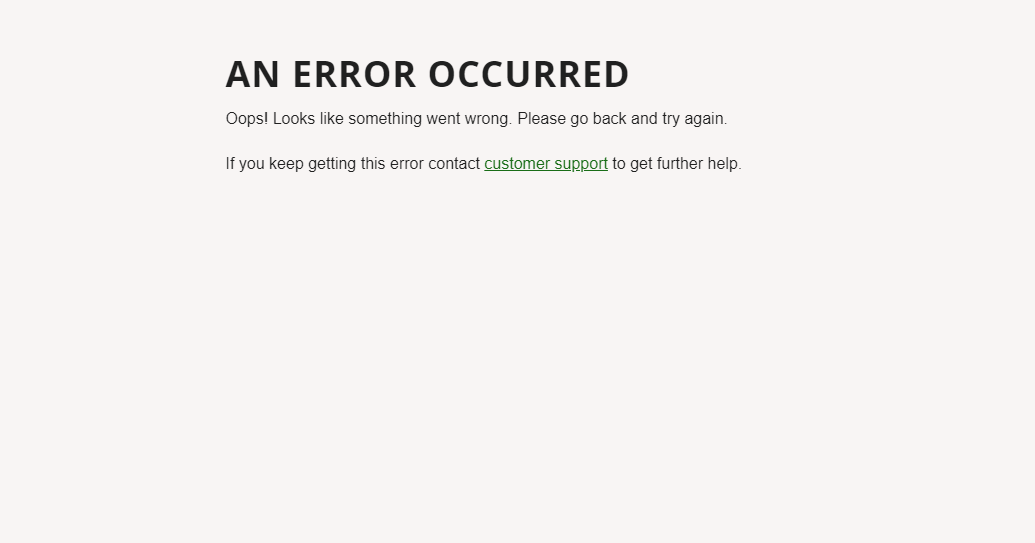Click 'Looks like something went wrong.' text
This screenshot has height=543, width=1035.
click(x=393, y=119)
